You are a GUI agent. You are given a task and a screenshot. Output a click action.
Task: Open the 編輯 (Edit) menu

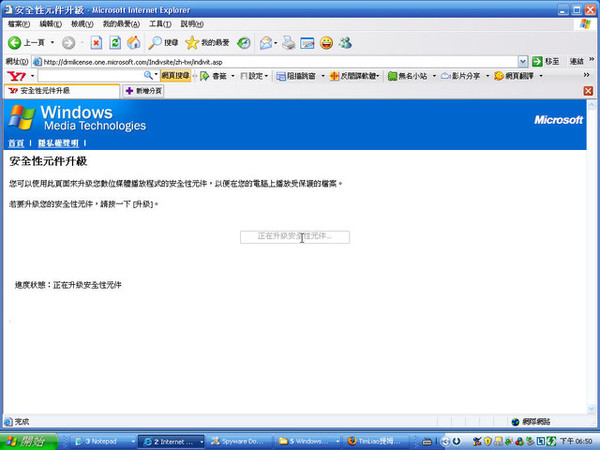click(51, 24)
